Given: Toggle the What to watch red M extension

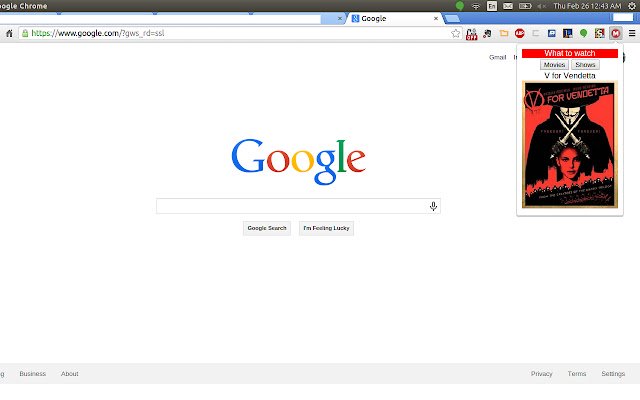Looking at the screenshot, I should pos(616,33).
